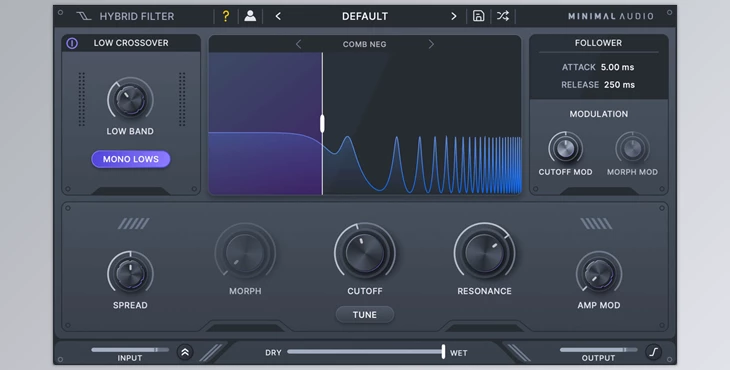Open the user account profile icon
730x370 pixels.
pyautogui.click(x=250, y=16)
